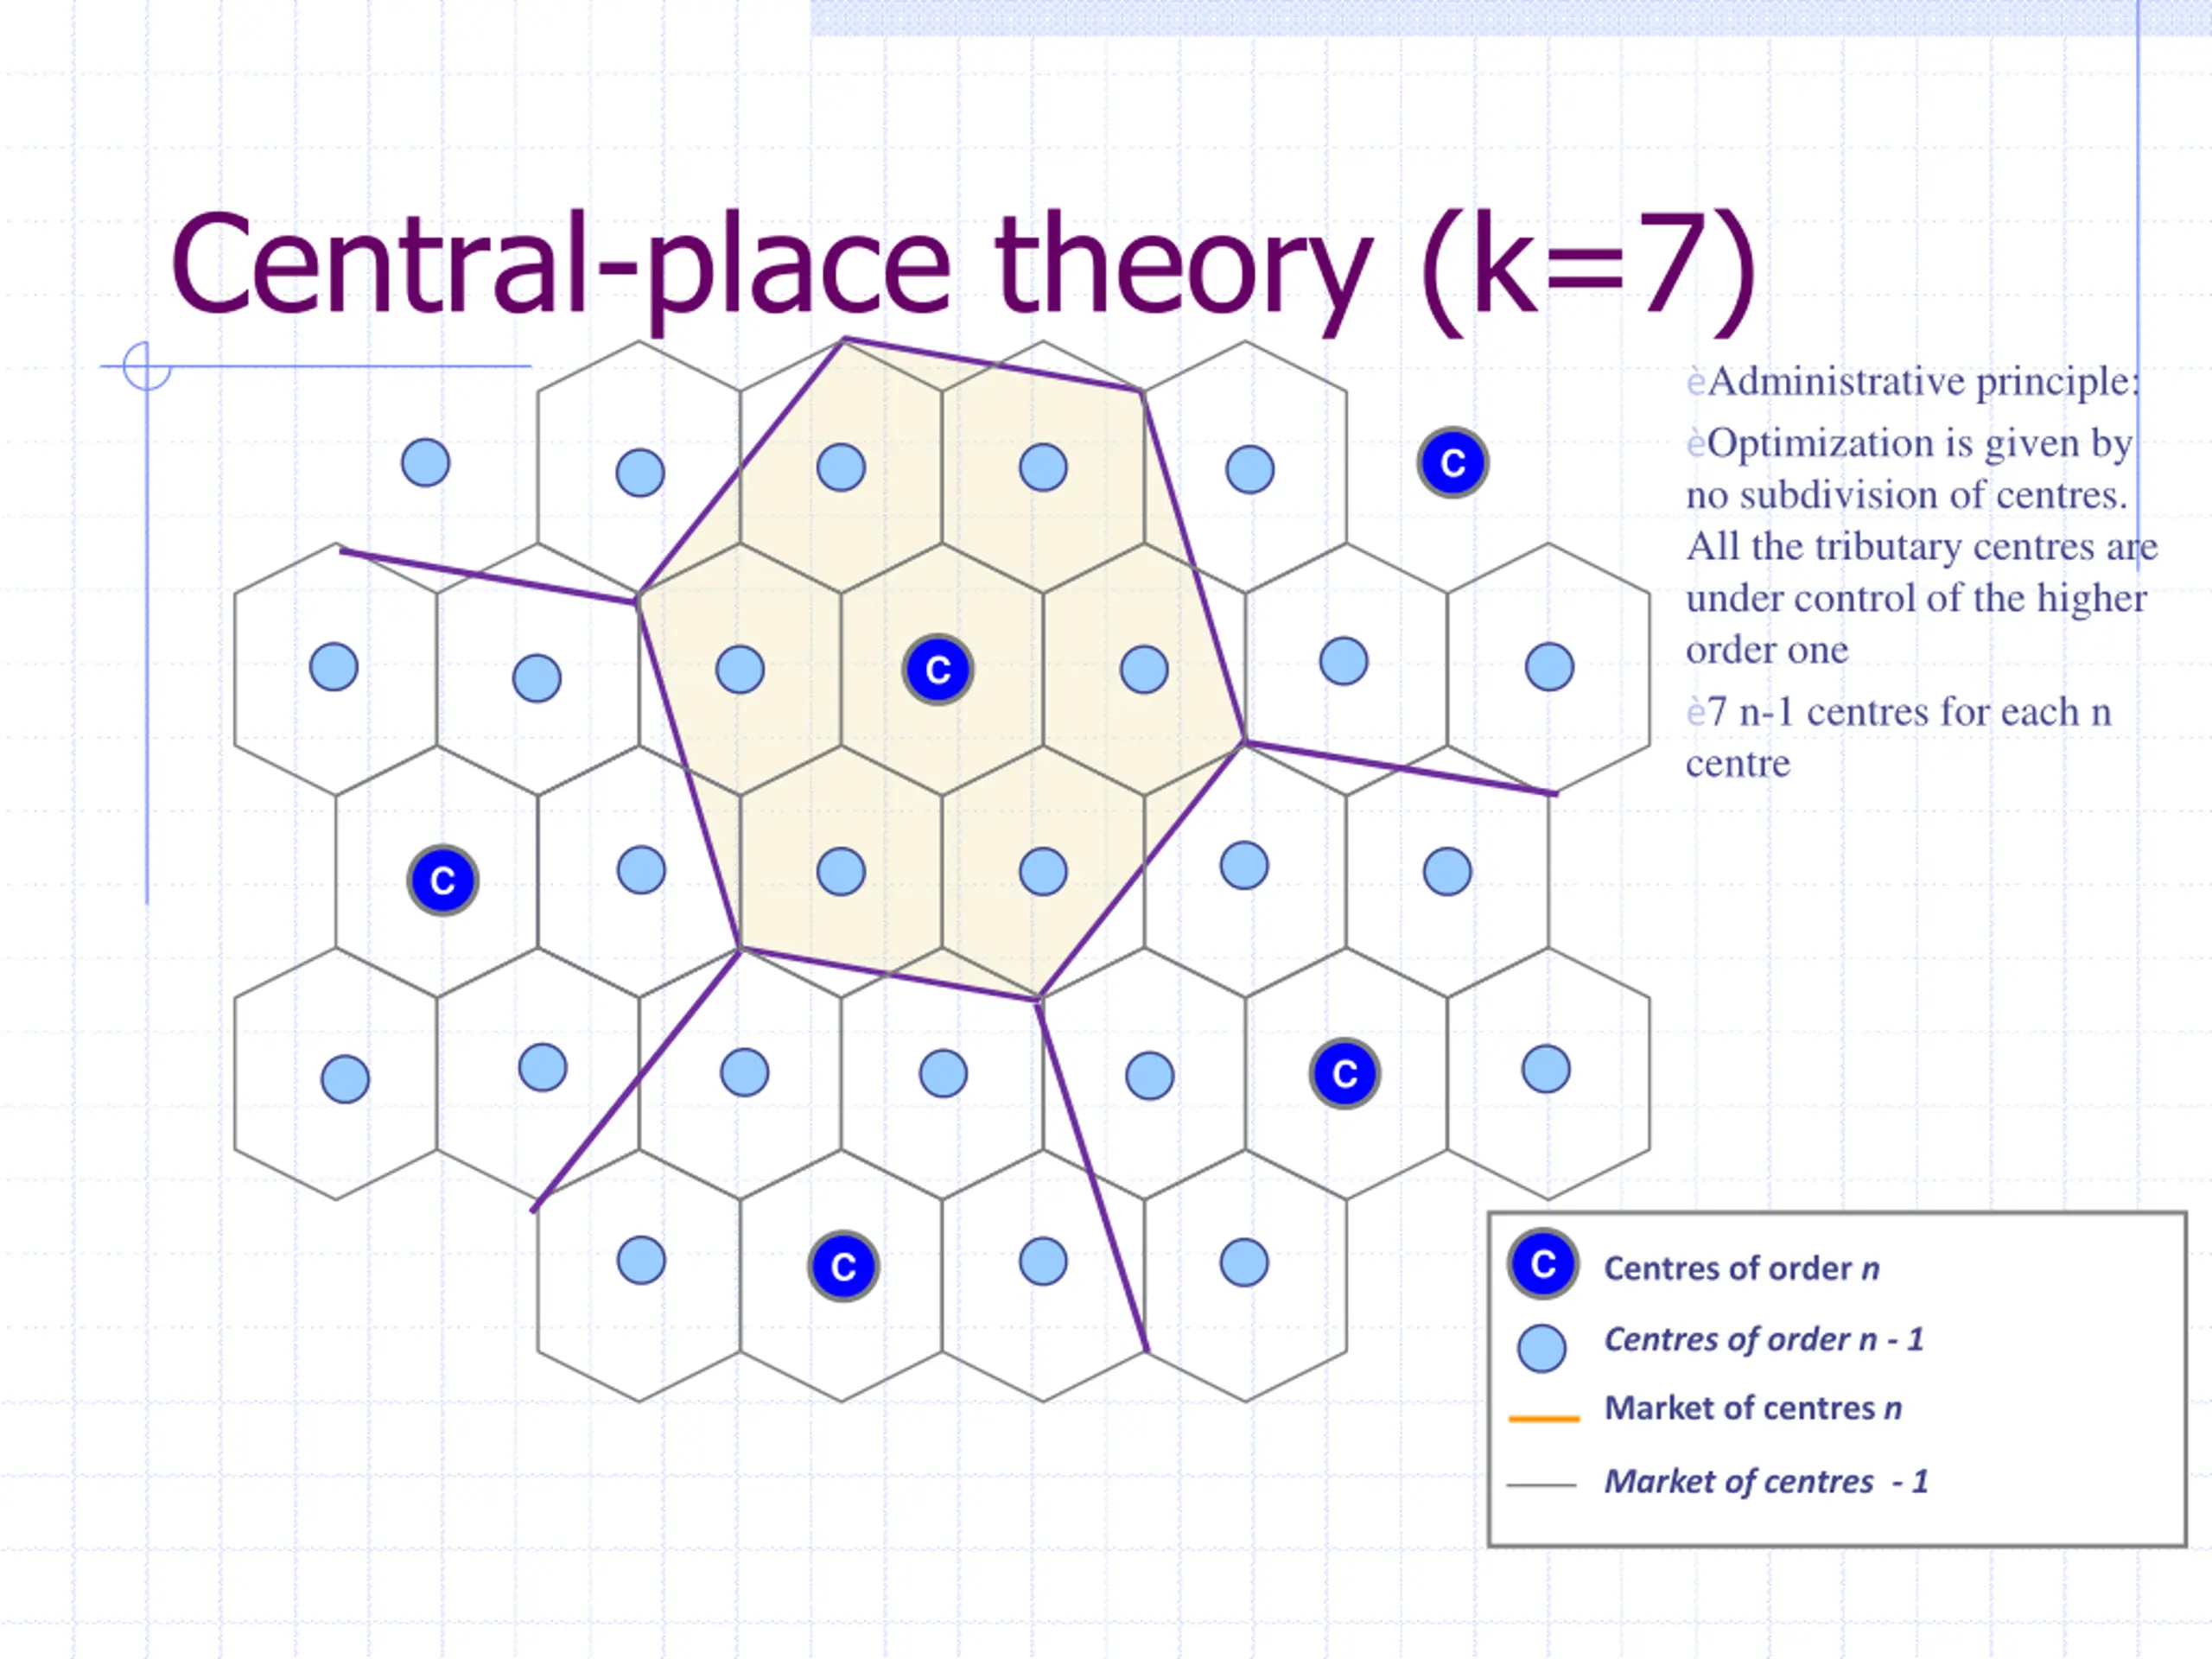Viewport: 2212px width, 1659px height.
Task: Click the line "under control of the higher"
Action: (x=1916, y=598)
